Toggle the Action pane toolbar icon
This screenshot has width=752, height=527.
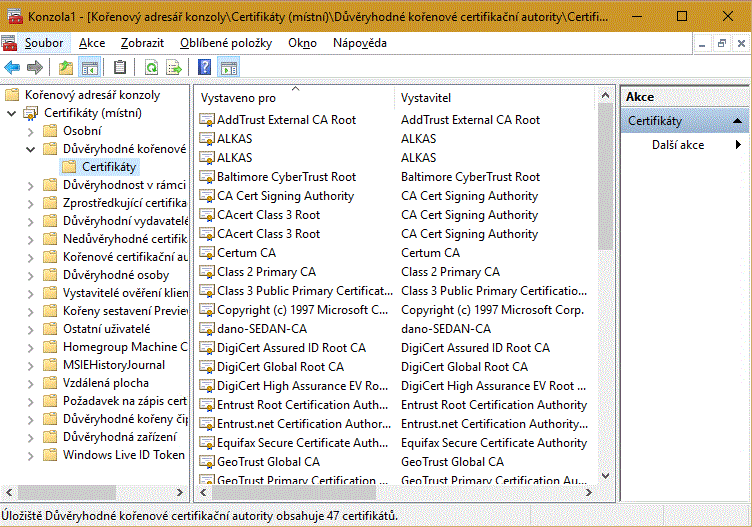point(229,67)
